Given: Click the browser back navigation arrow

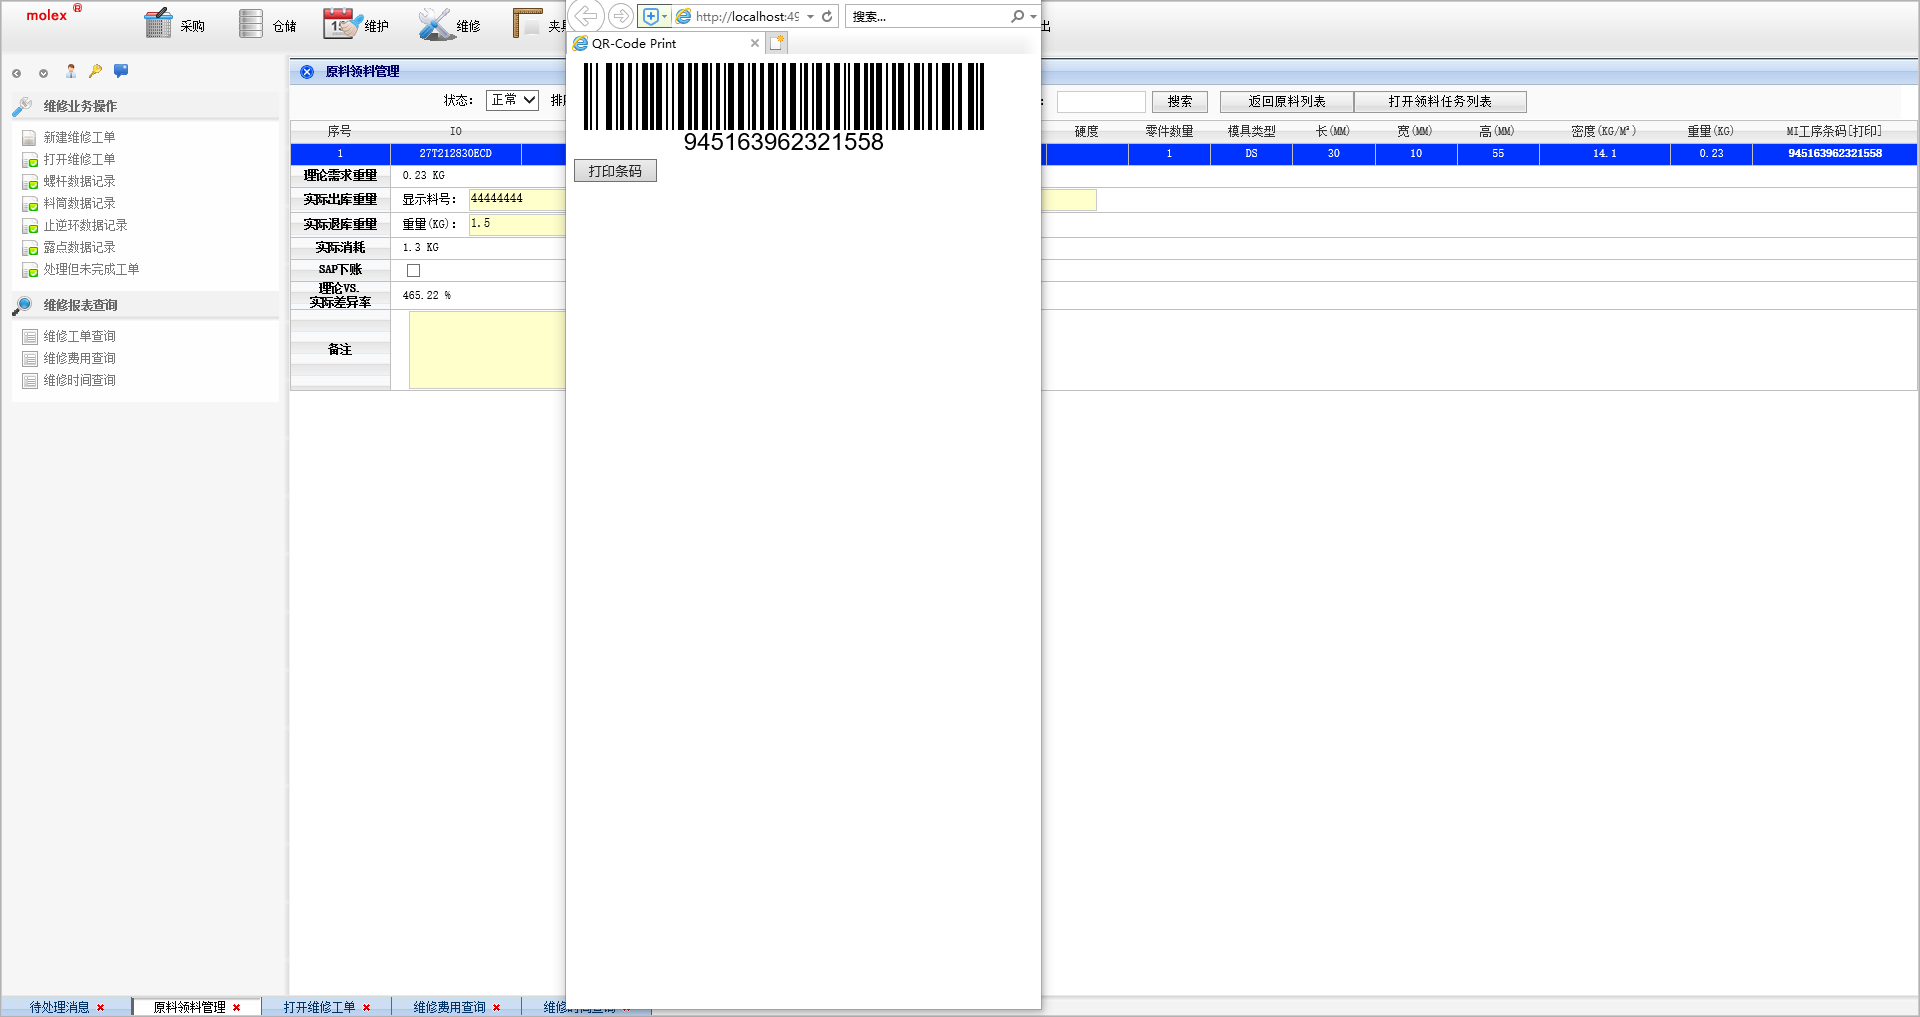Looking at the screenshot, I should coord(586,16).
